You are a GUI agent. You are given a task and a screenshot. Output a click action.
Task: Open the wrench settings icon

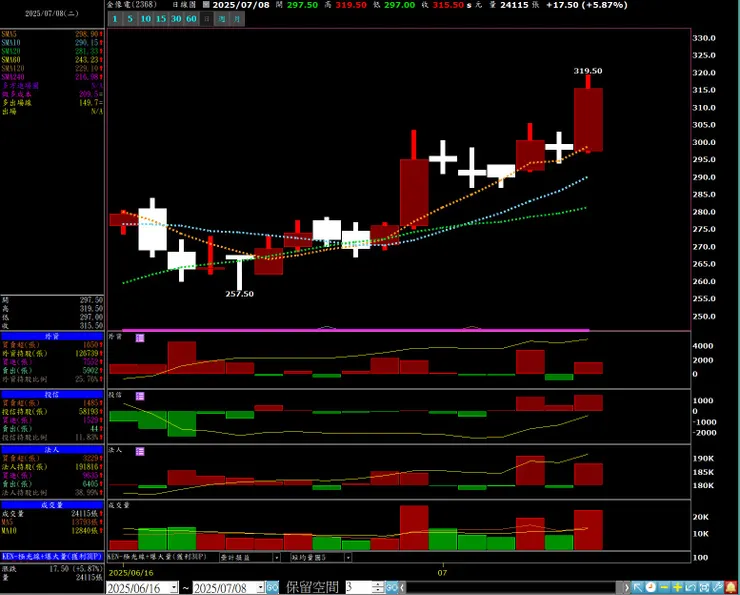coord(717,587)
